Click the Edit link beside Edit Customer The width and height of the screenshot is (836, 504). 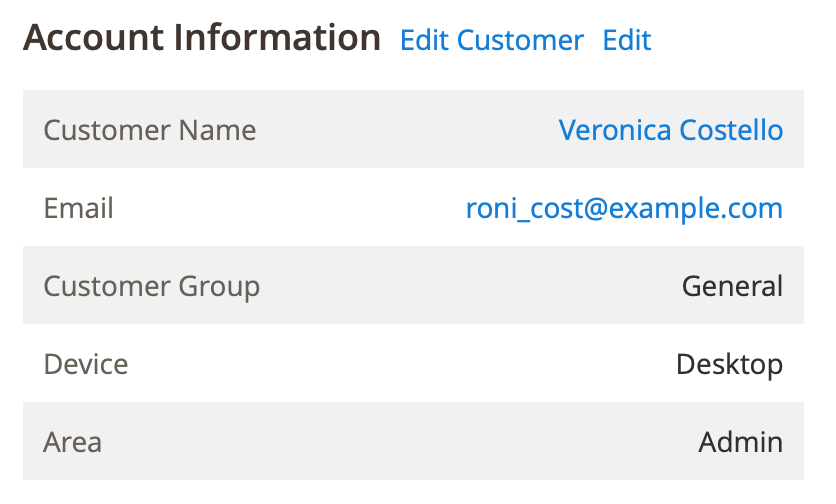coord(626,40)
